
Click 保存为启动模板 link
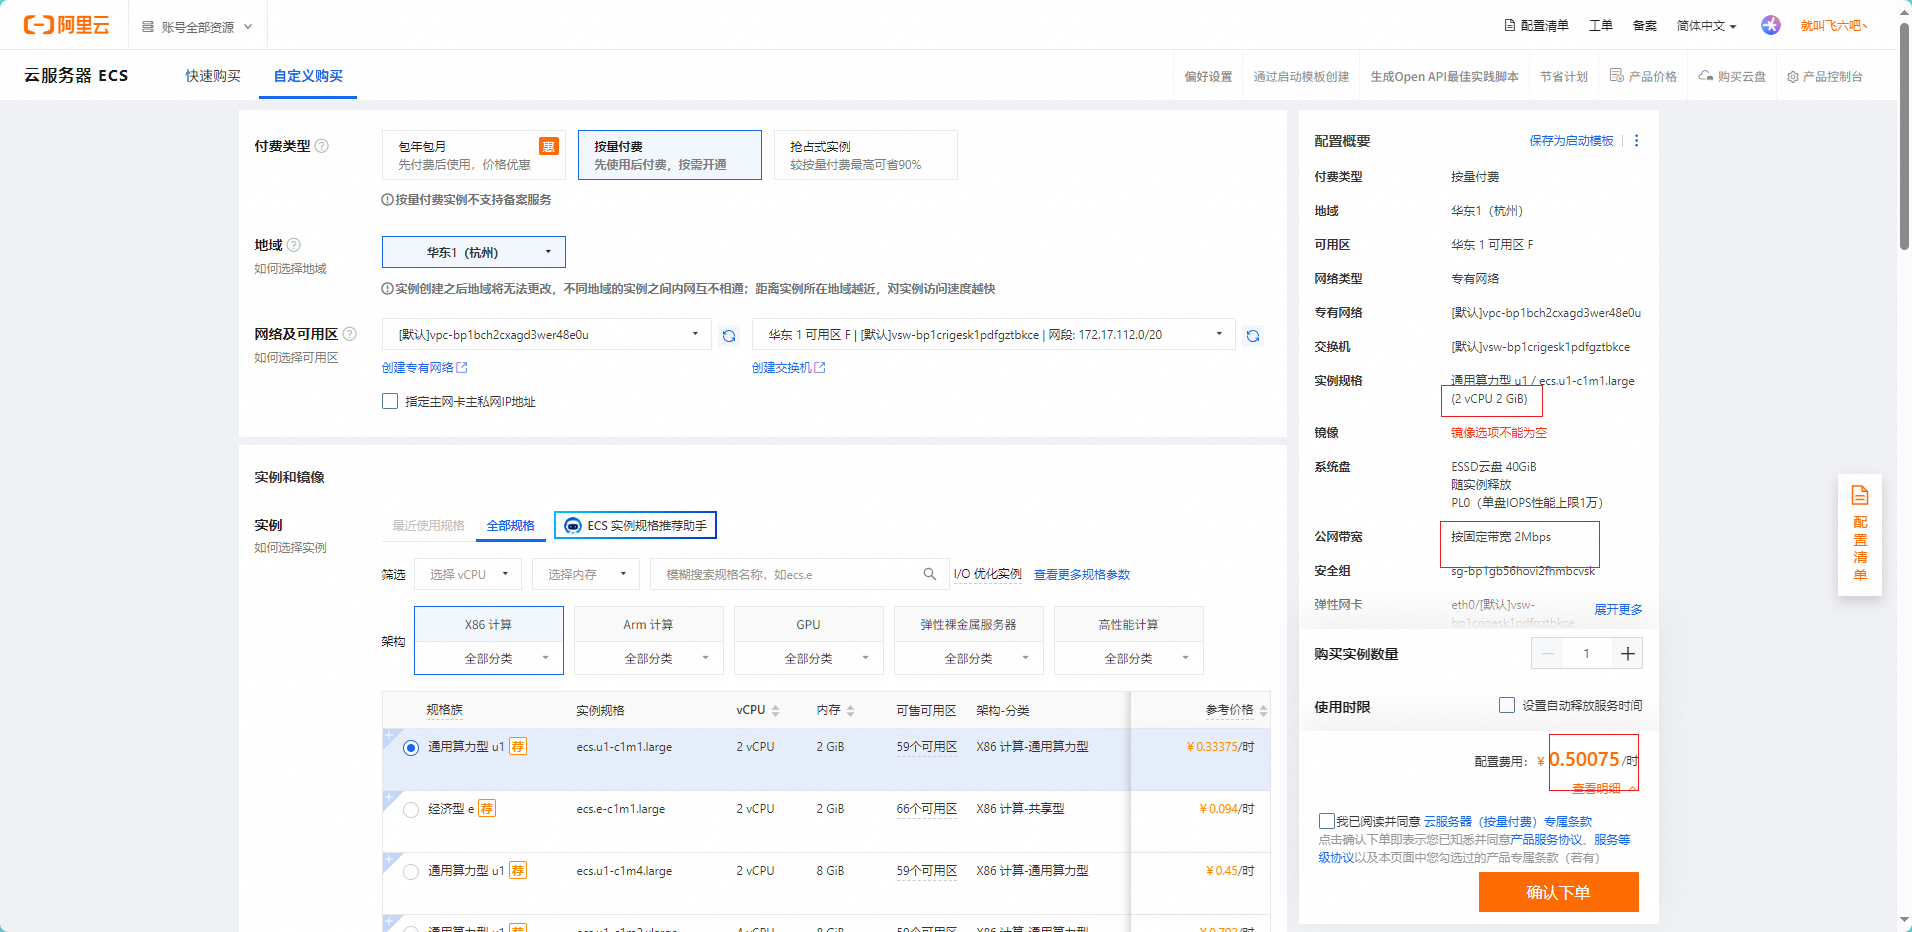(1571, 141)
